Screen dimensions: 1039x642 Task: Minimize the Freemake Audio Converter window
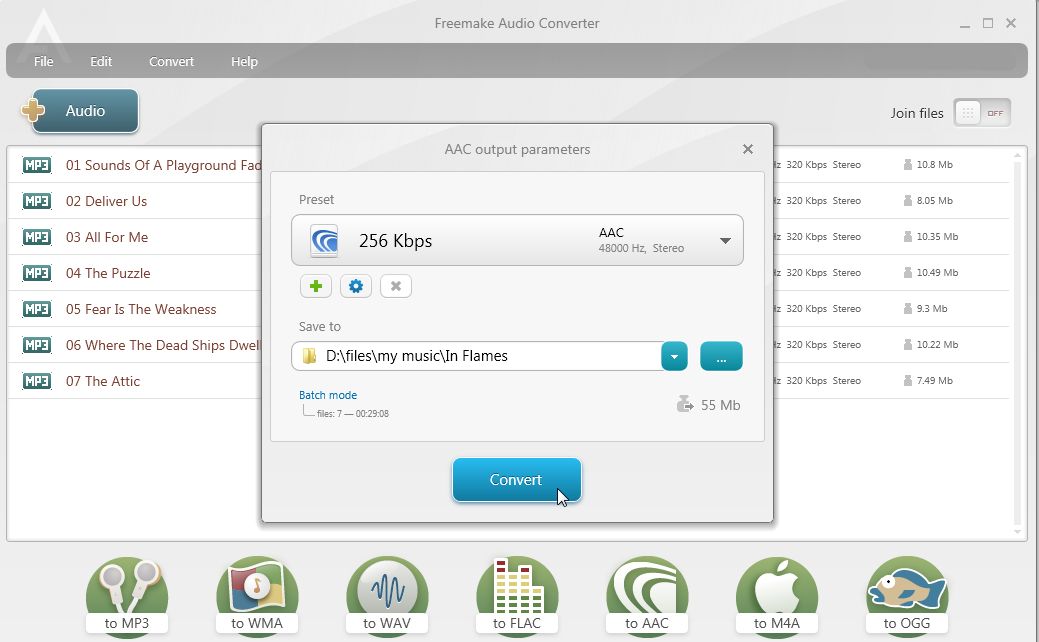(965, 24)
